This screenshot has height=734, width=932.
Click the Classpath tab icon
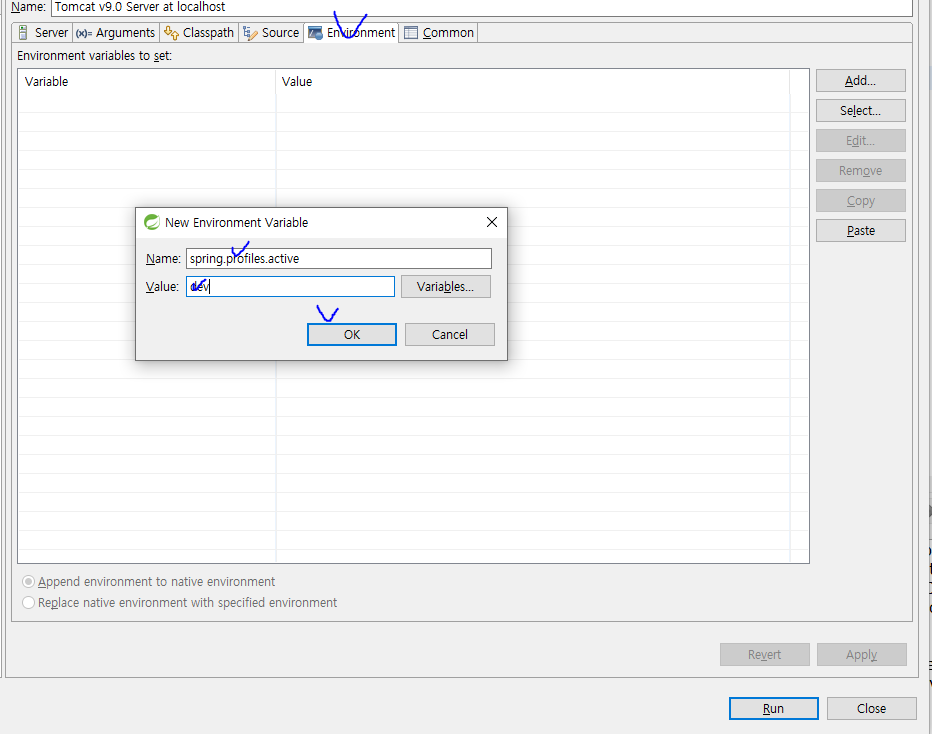click(171, 33)
